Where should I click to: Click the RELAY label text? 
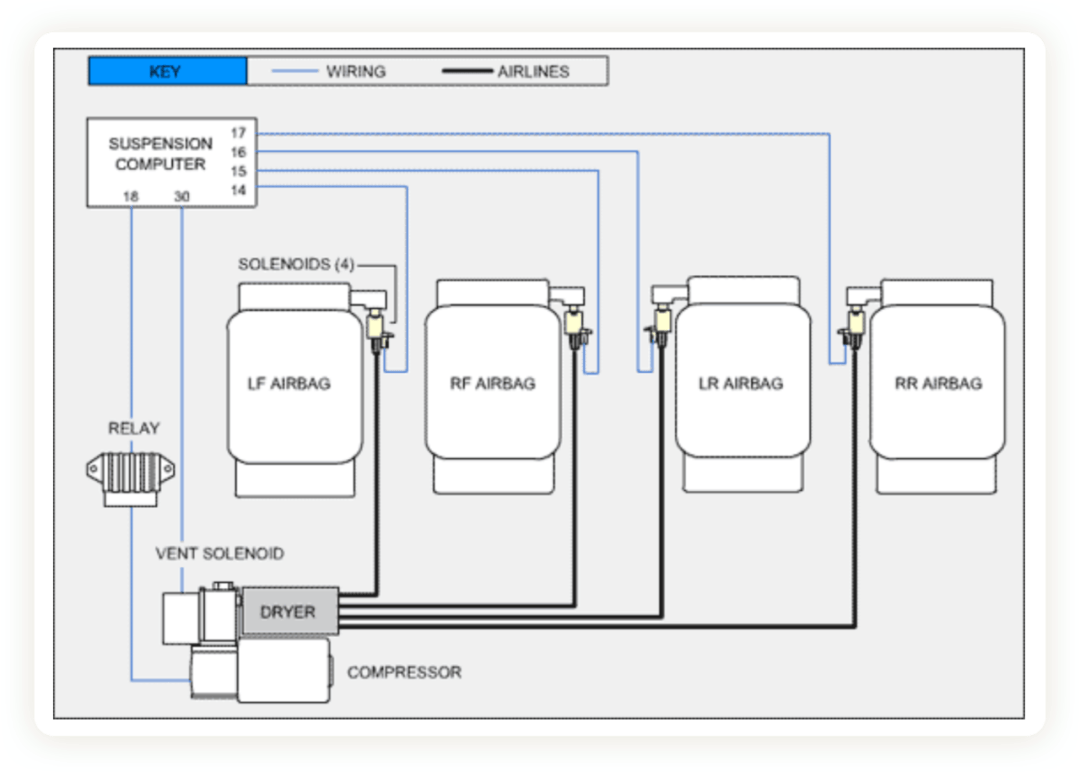click(x=134, y=428)
